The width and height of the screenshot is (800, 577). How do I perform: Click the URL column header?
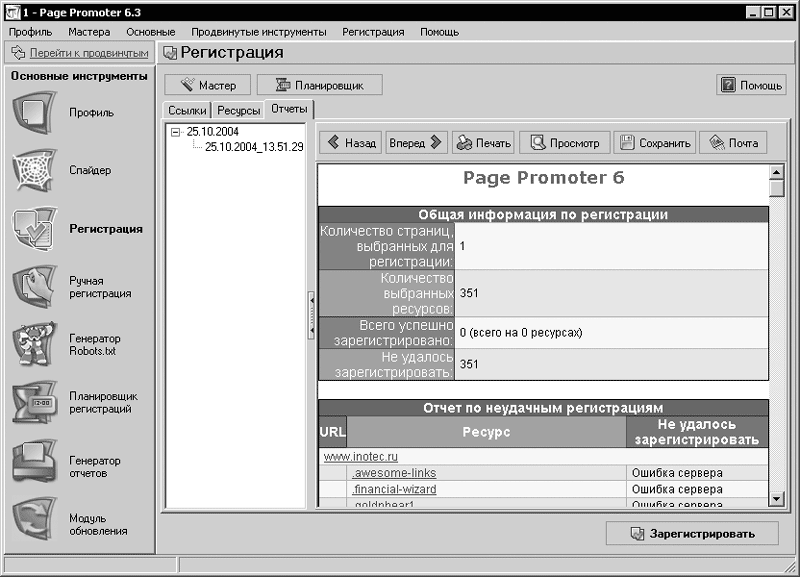[333, 432]
